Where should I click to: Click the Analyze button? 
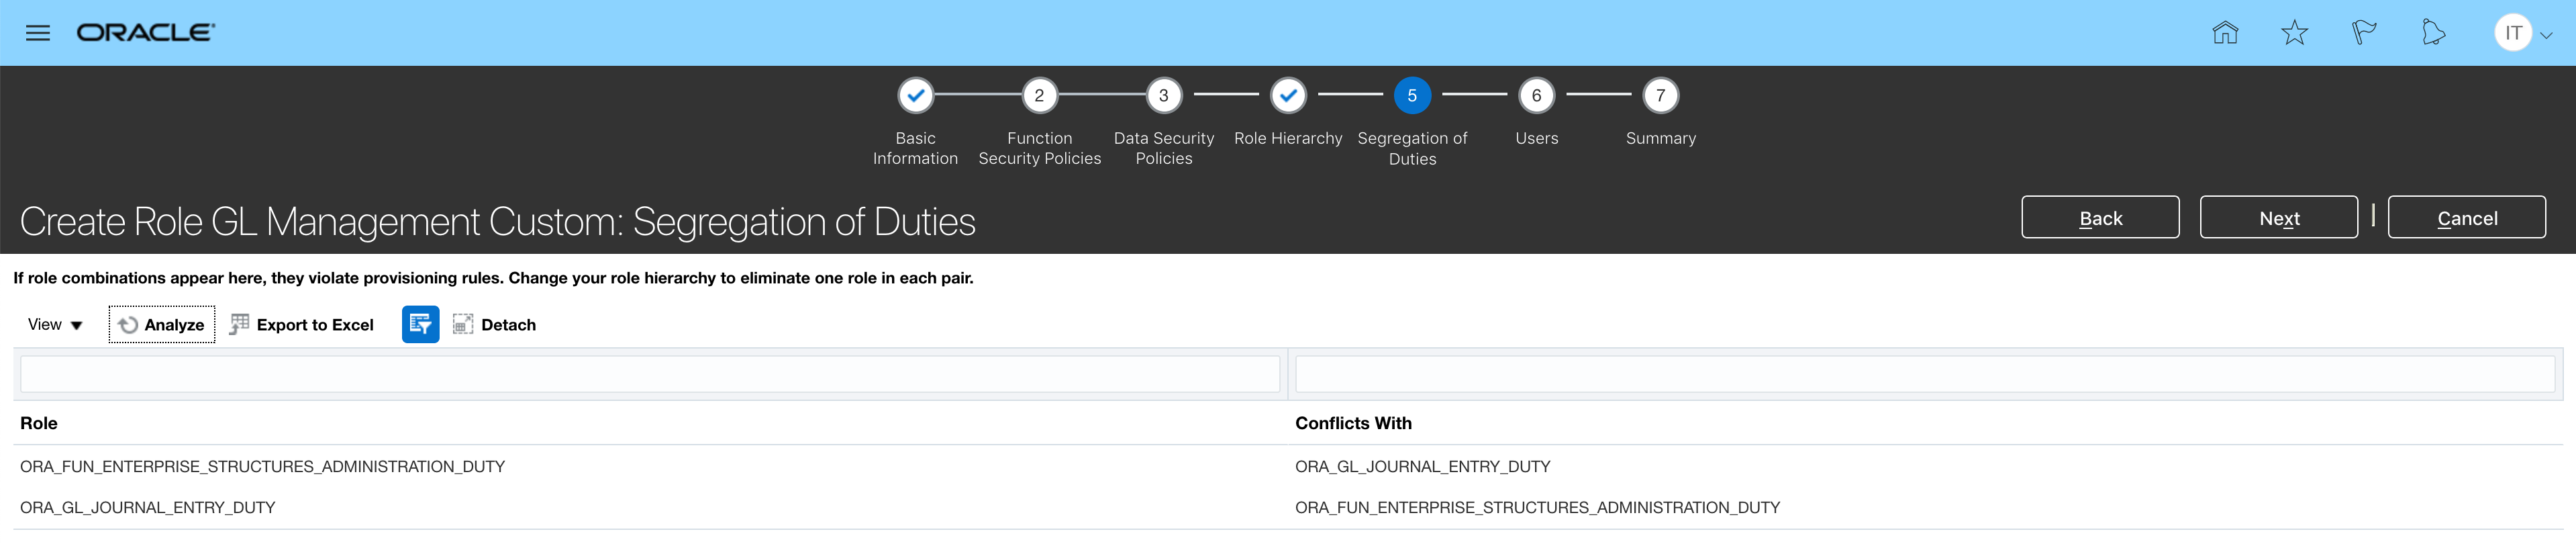pos(161,324)
